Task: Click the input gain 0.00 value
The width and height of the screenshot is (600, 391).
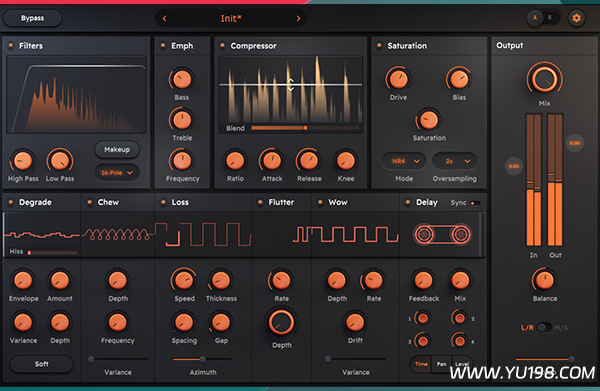Action: pos(514,166)
